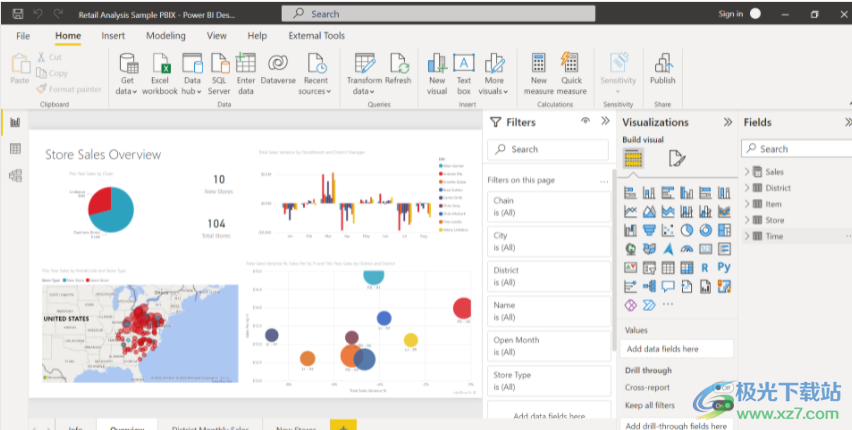Select the Power Automate visual
This screenshot has width=852, height=430.
click(649, 305)
